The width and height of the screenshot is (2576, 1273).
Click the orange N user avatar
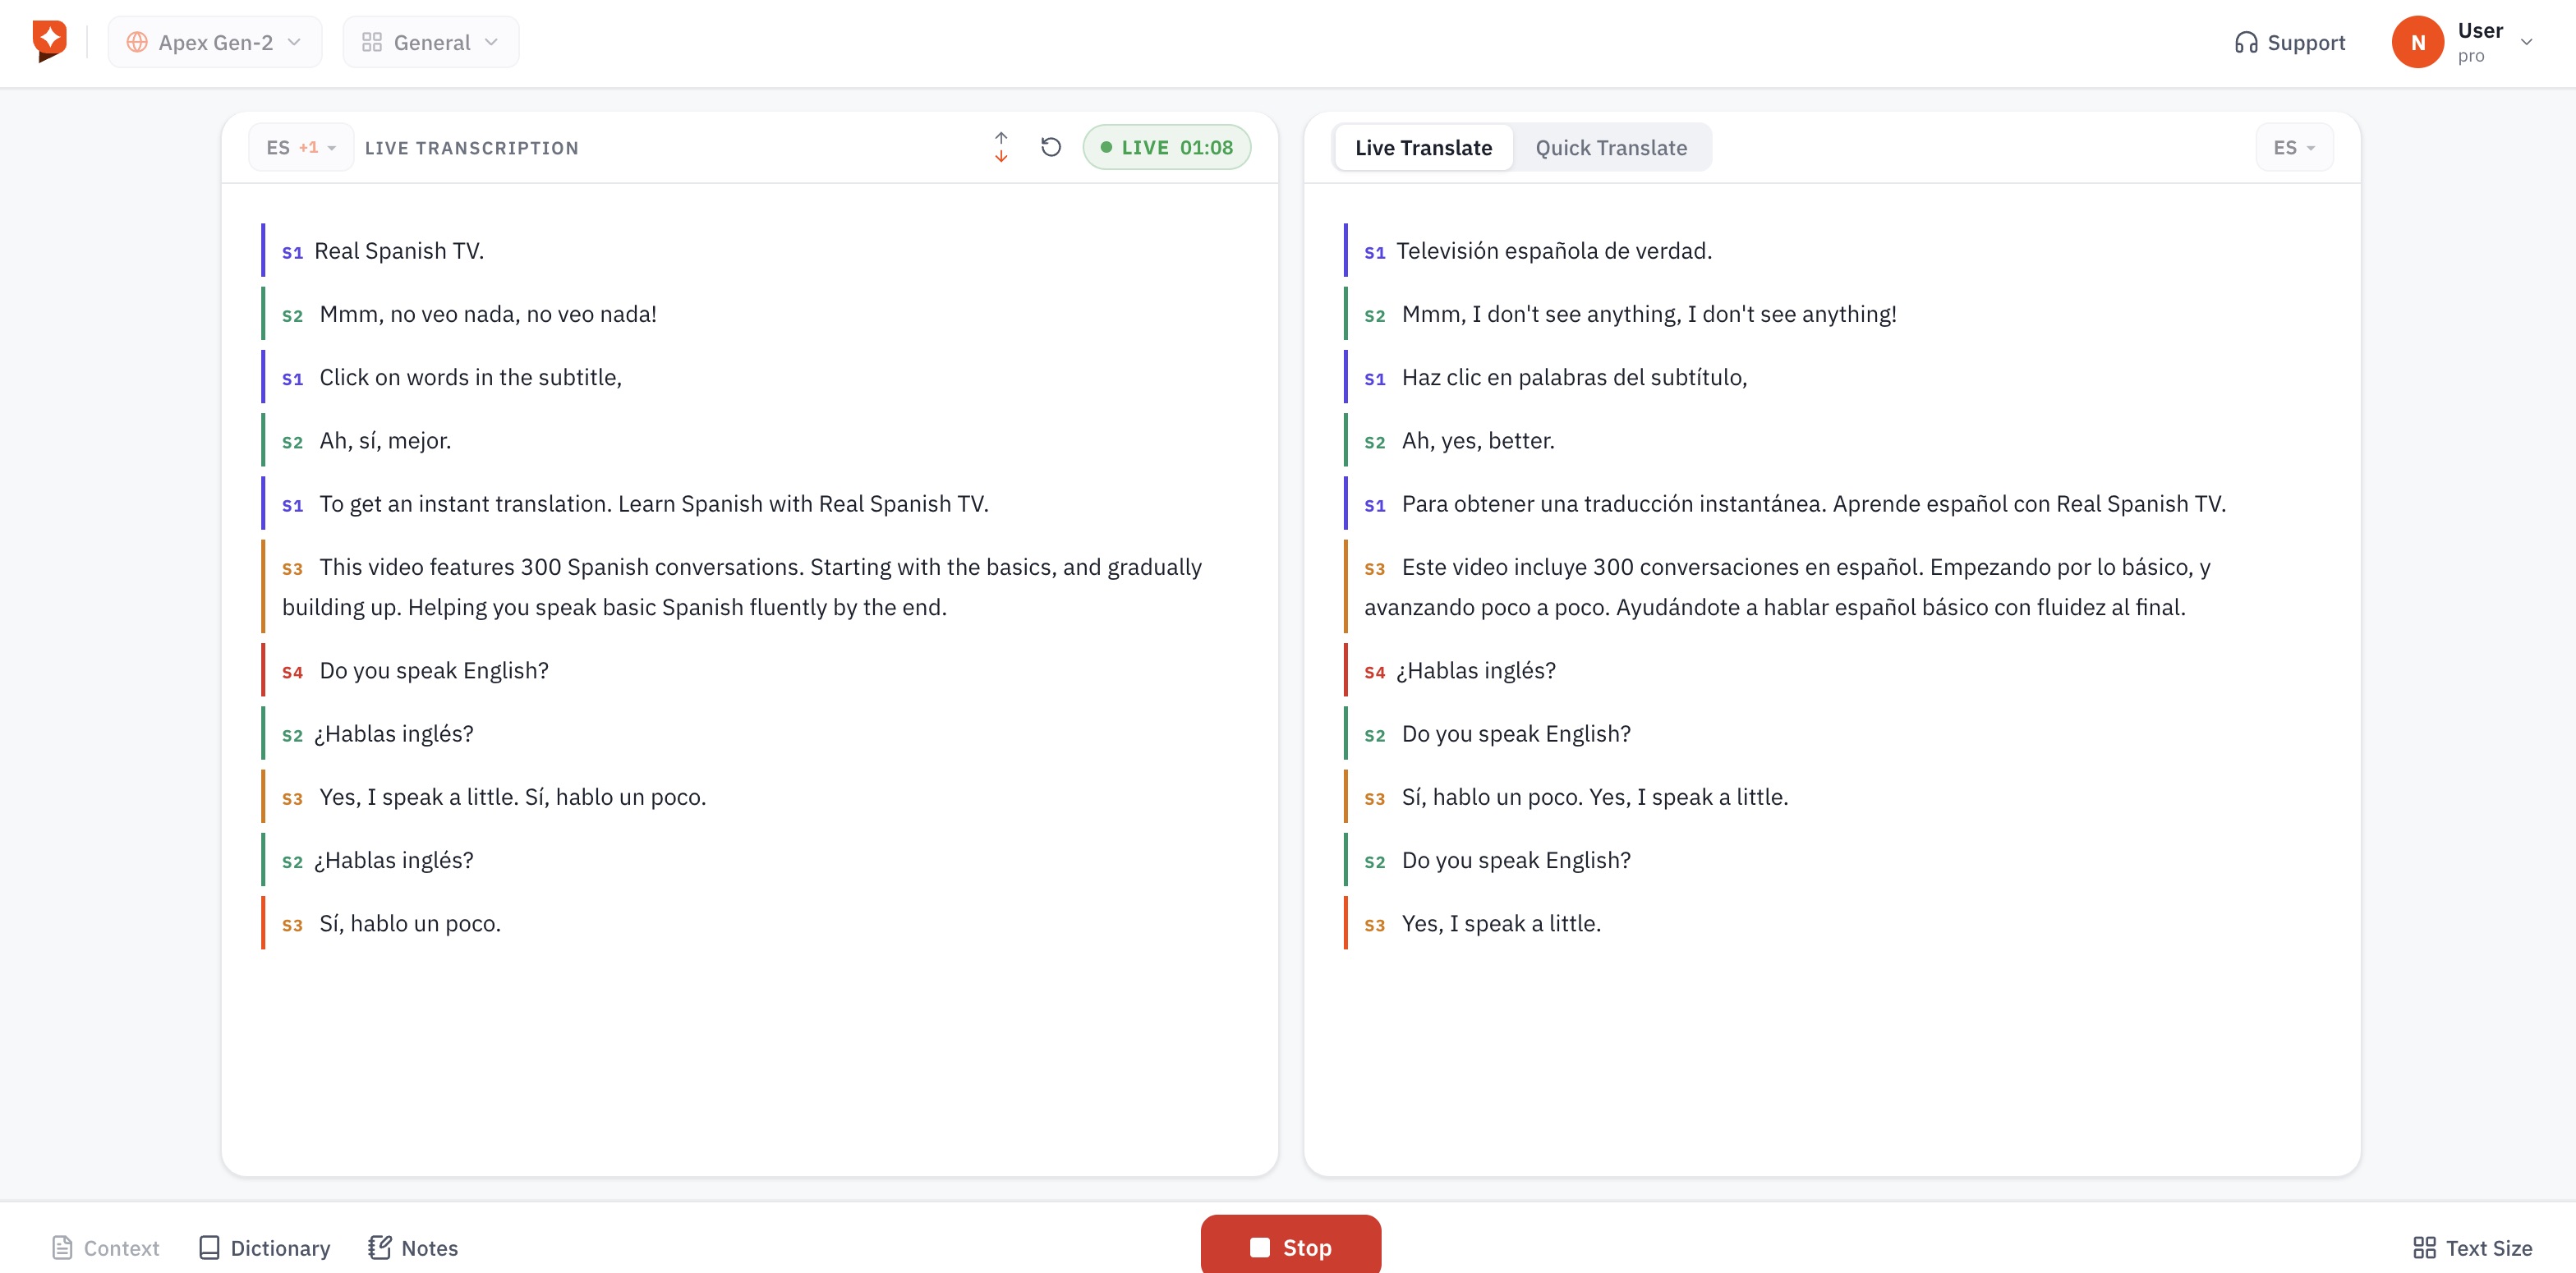pos(2417,42)
